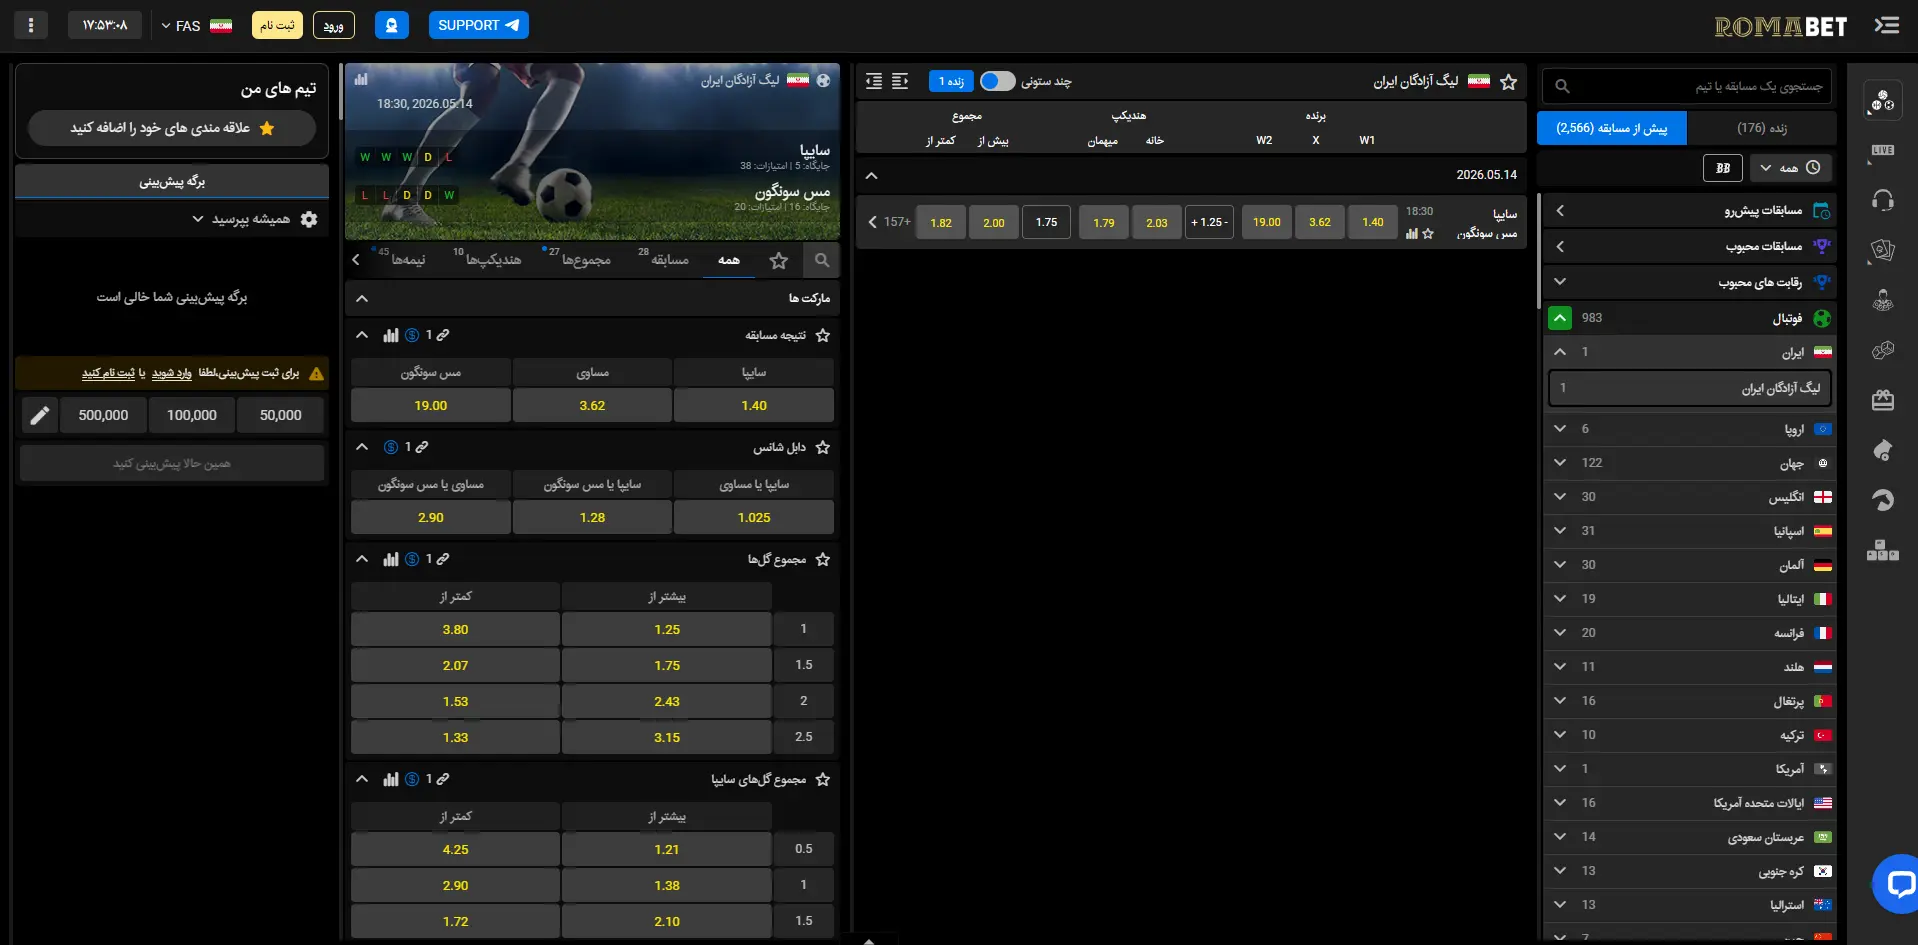The image size is (1918, 945).
Task: Open the three-dot options menu in header
Action: [31, 25]
